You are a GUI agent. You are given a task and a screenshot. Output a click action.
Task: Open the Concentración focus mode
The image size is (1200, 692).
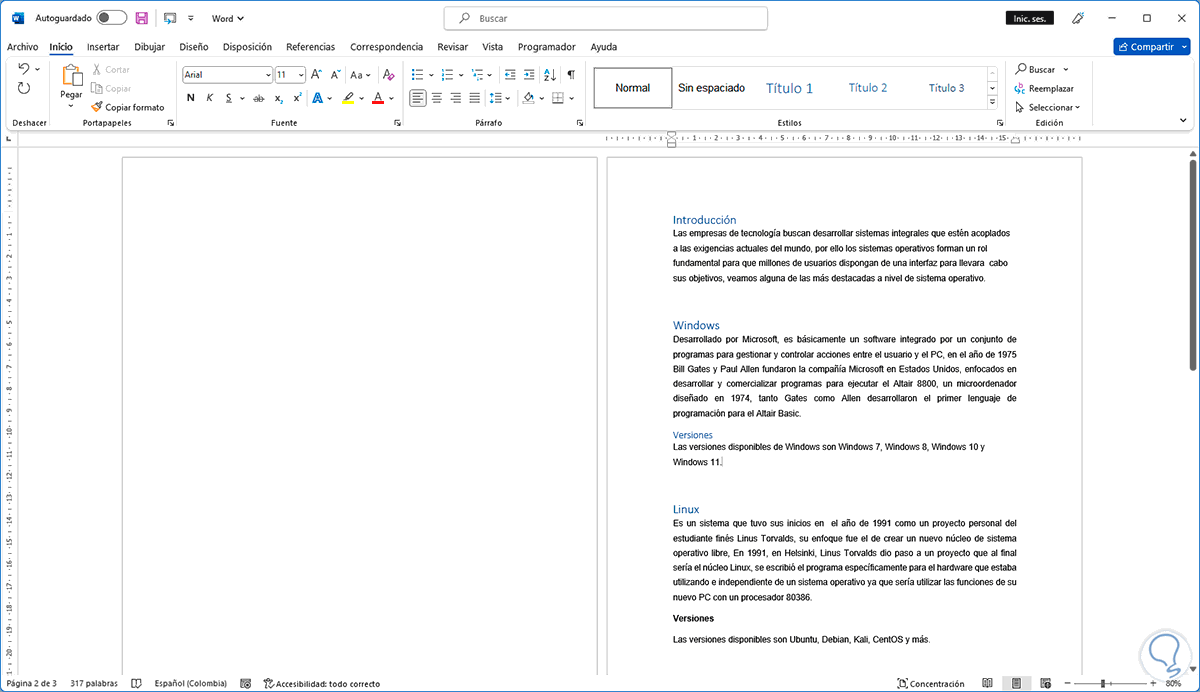931,684
